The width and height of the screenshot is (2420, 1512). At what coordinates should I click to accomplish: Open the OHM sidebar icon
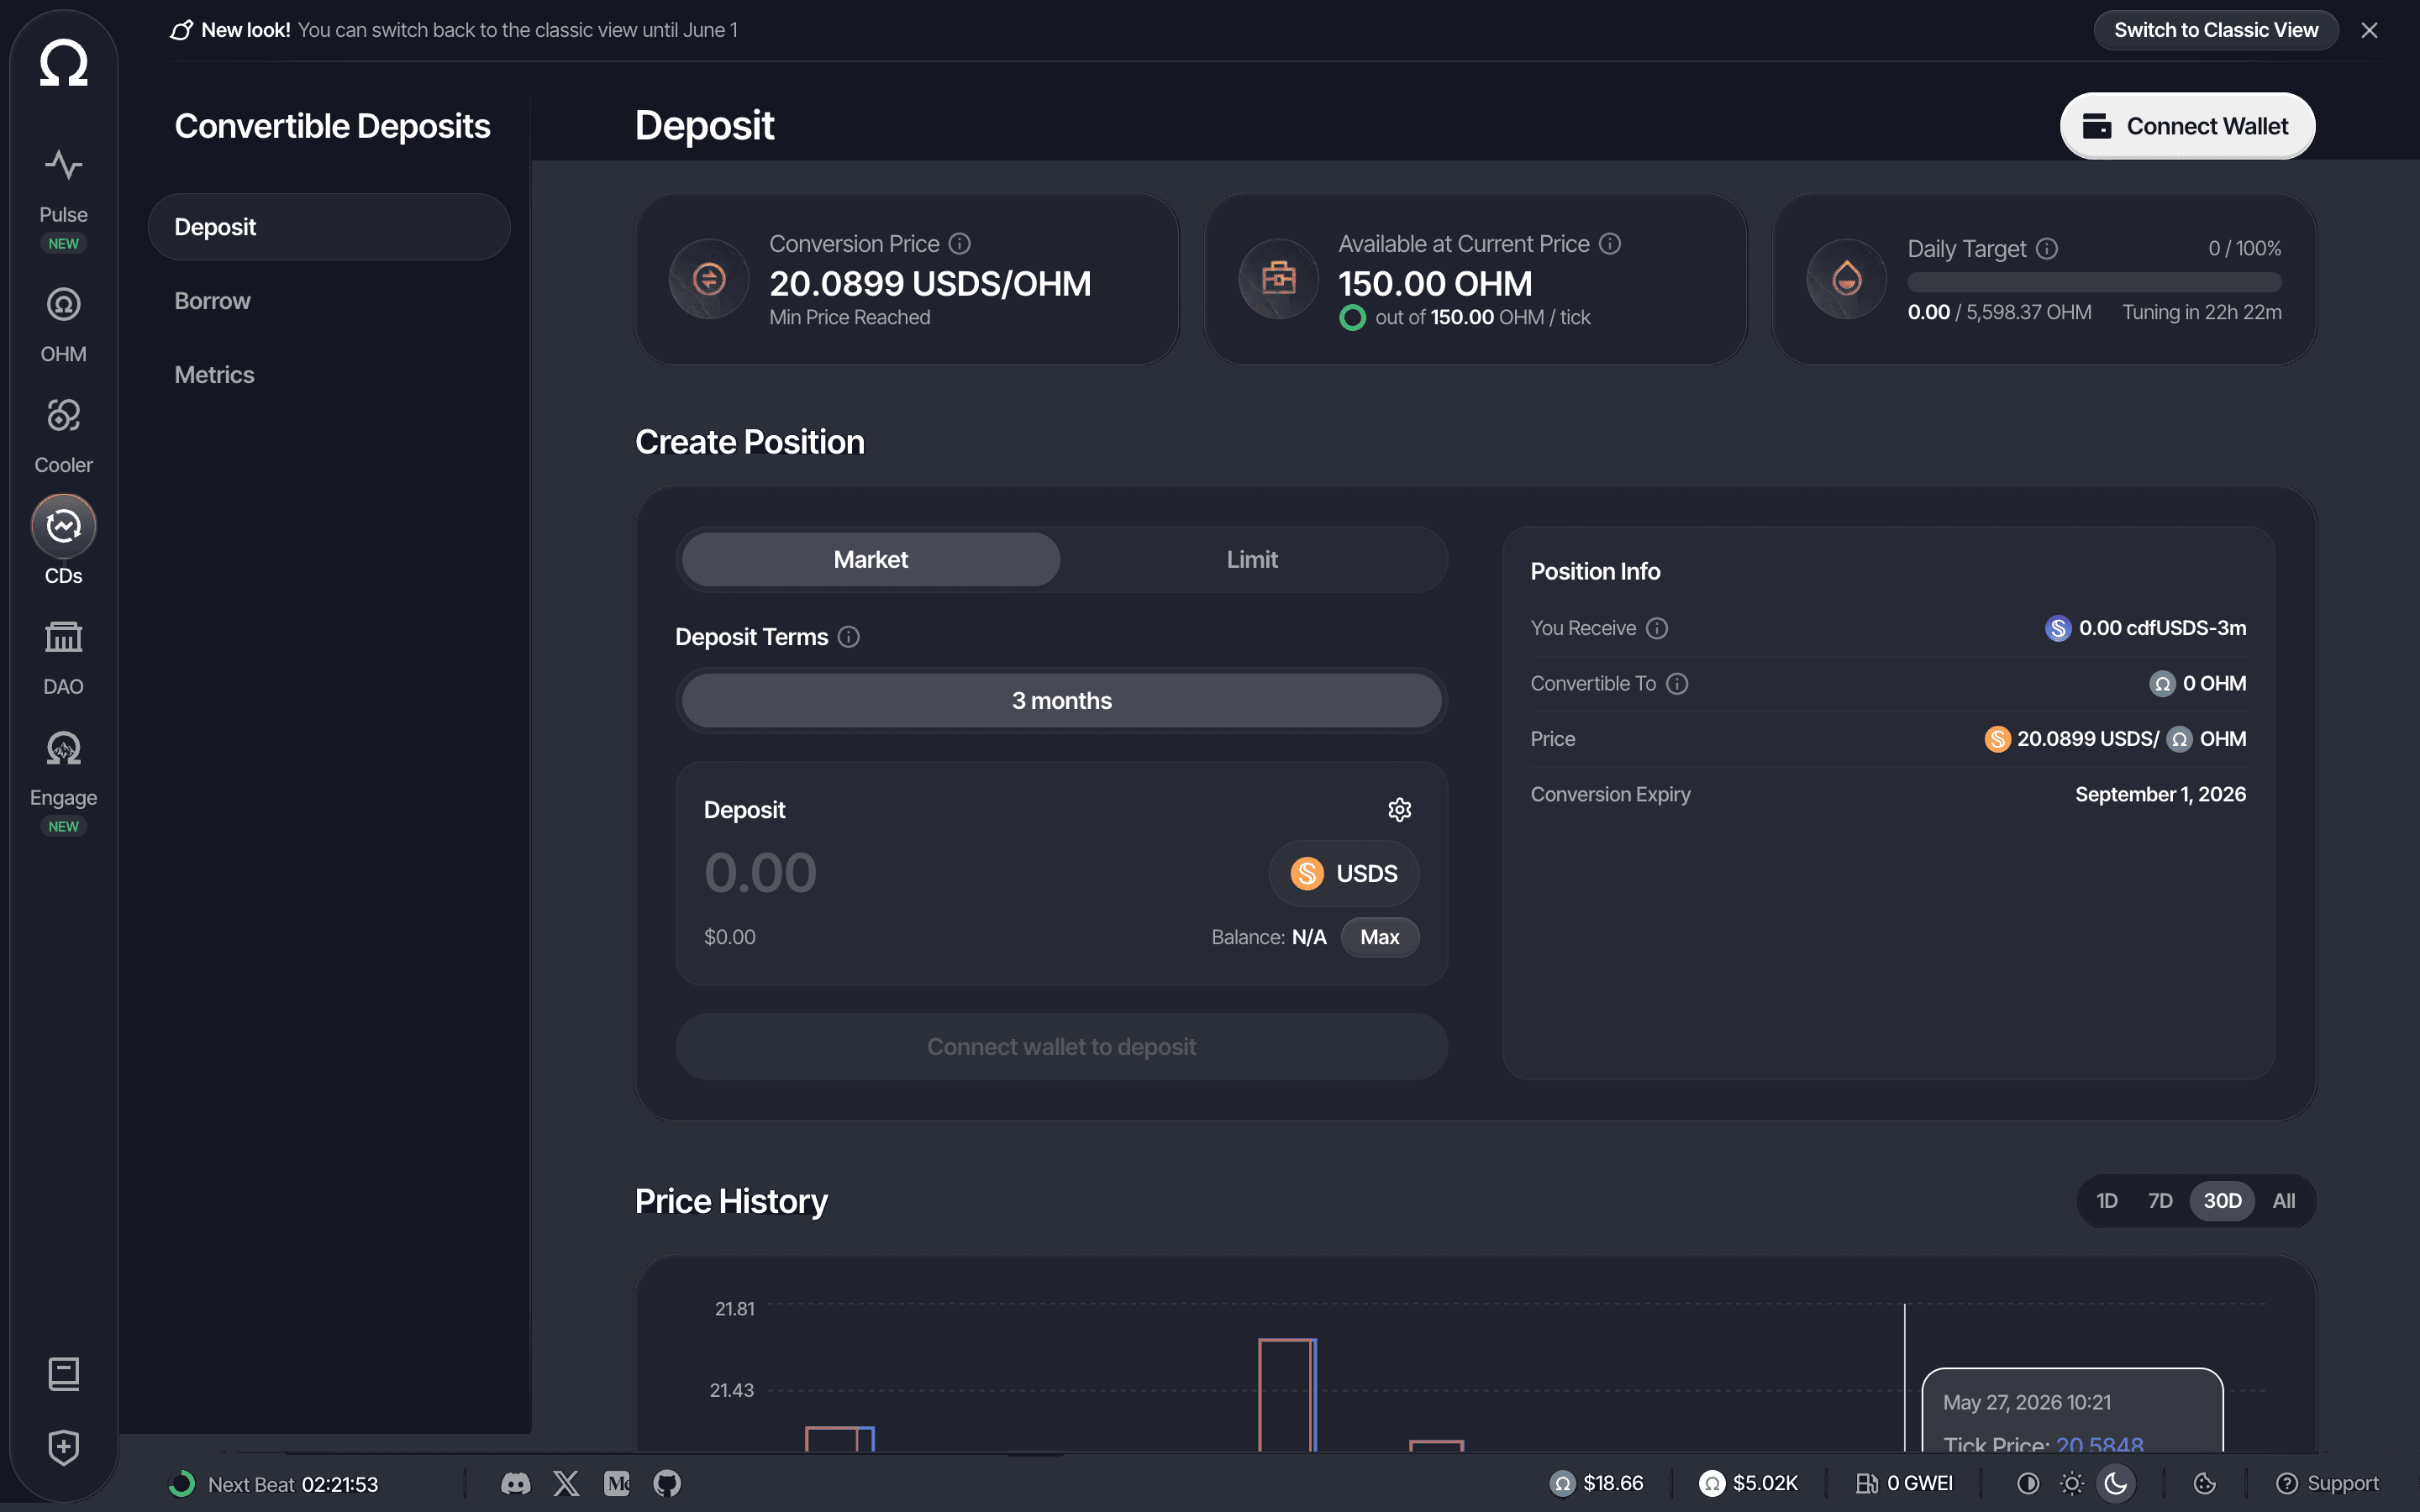63,304
